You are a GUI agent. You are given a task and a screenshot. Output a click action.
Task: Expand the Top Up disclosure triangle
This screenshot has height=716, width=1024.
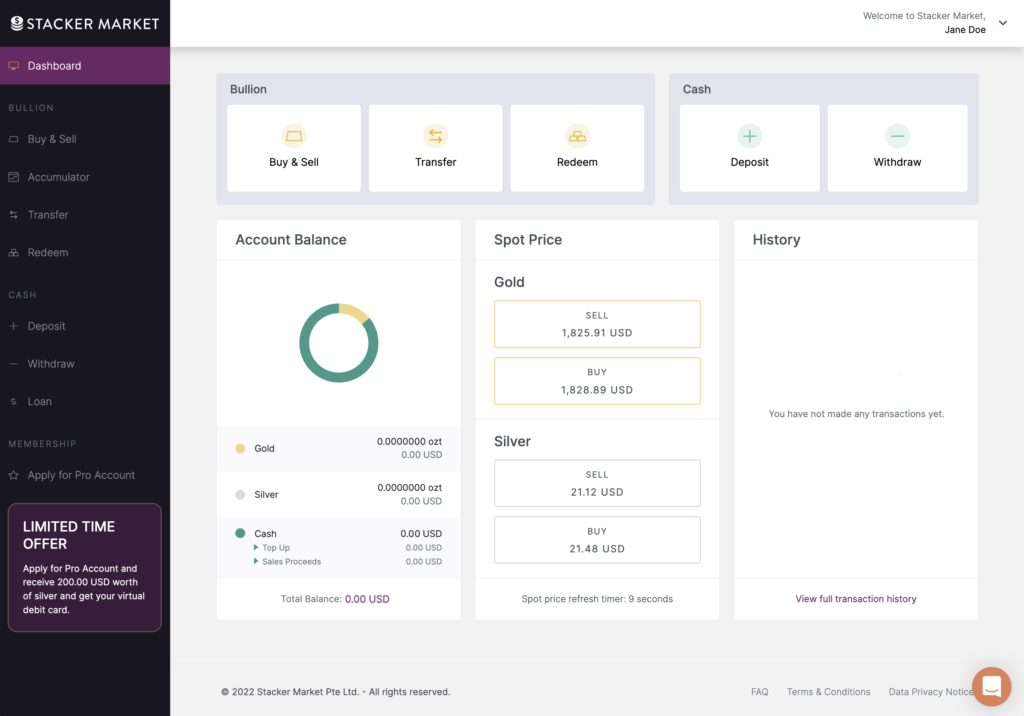click(x=256, y=547)
